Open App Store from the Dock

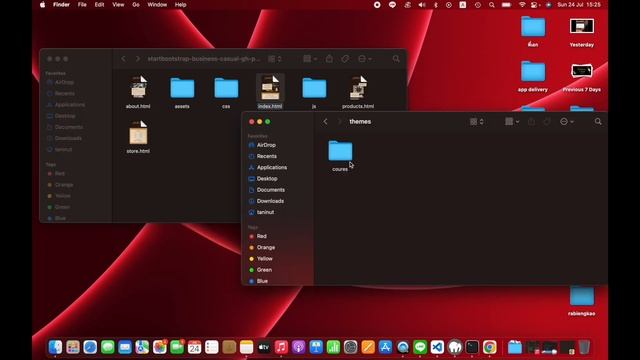click(x=385, y=347)
